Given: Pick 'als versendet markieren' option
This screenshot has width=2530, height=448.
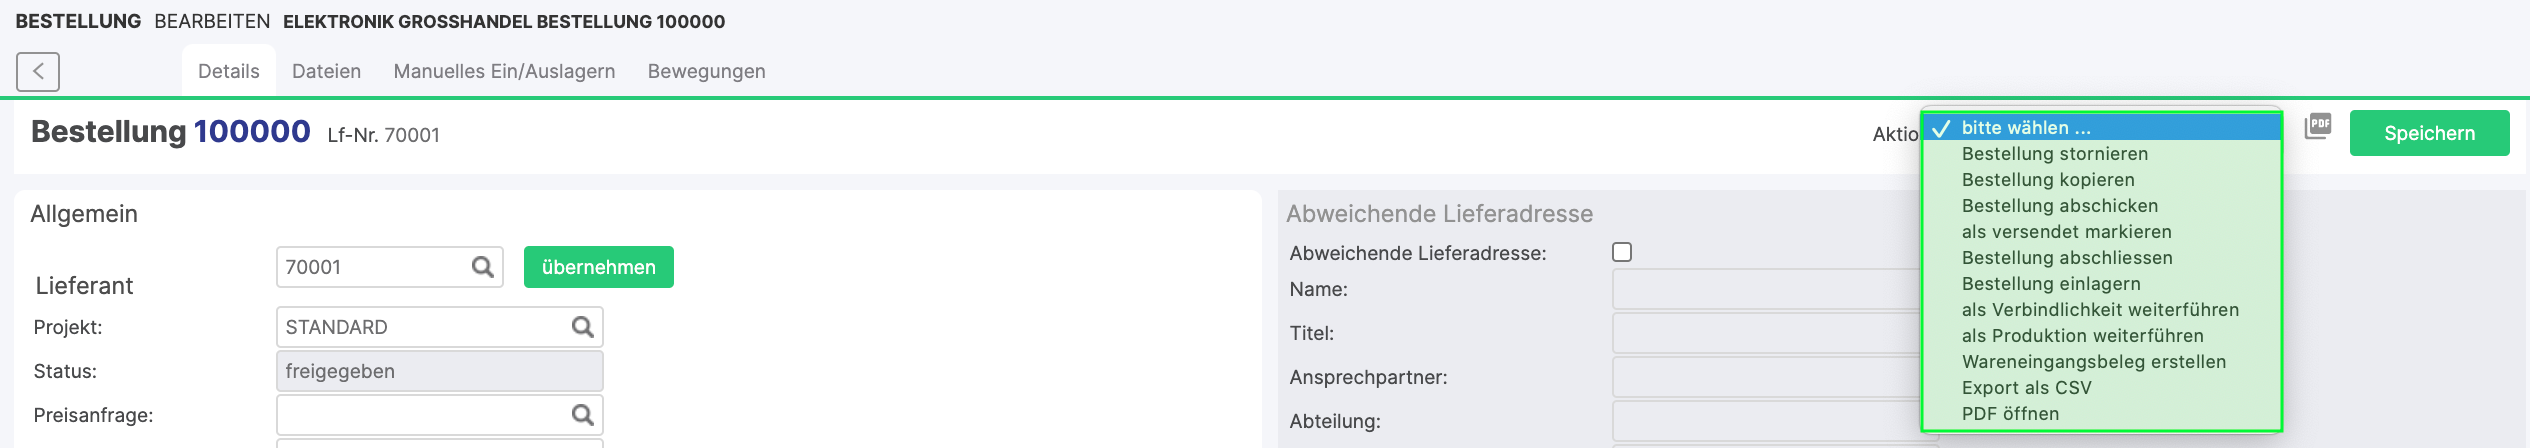Looking at the screenshot, I should tap(2066, 232).
